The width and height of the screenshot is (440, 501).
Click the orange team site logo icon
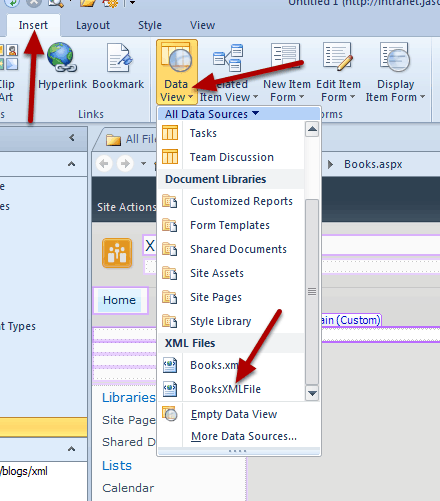pyautogui.click(x=117, y=253)
